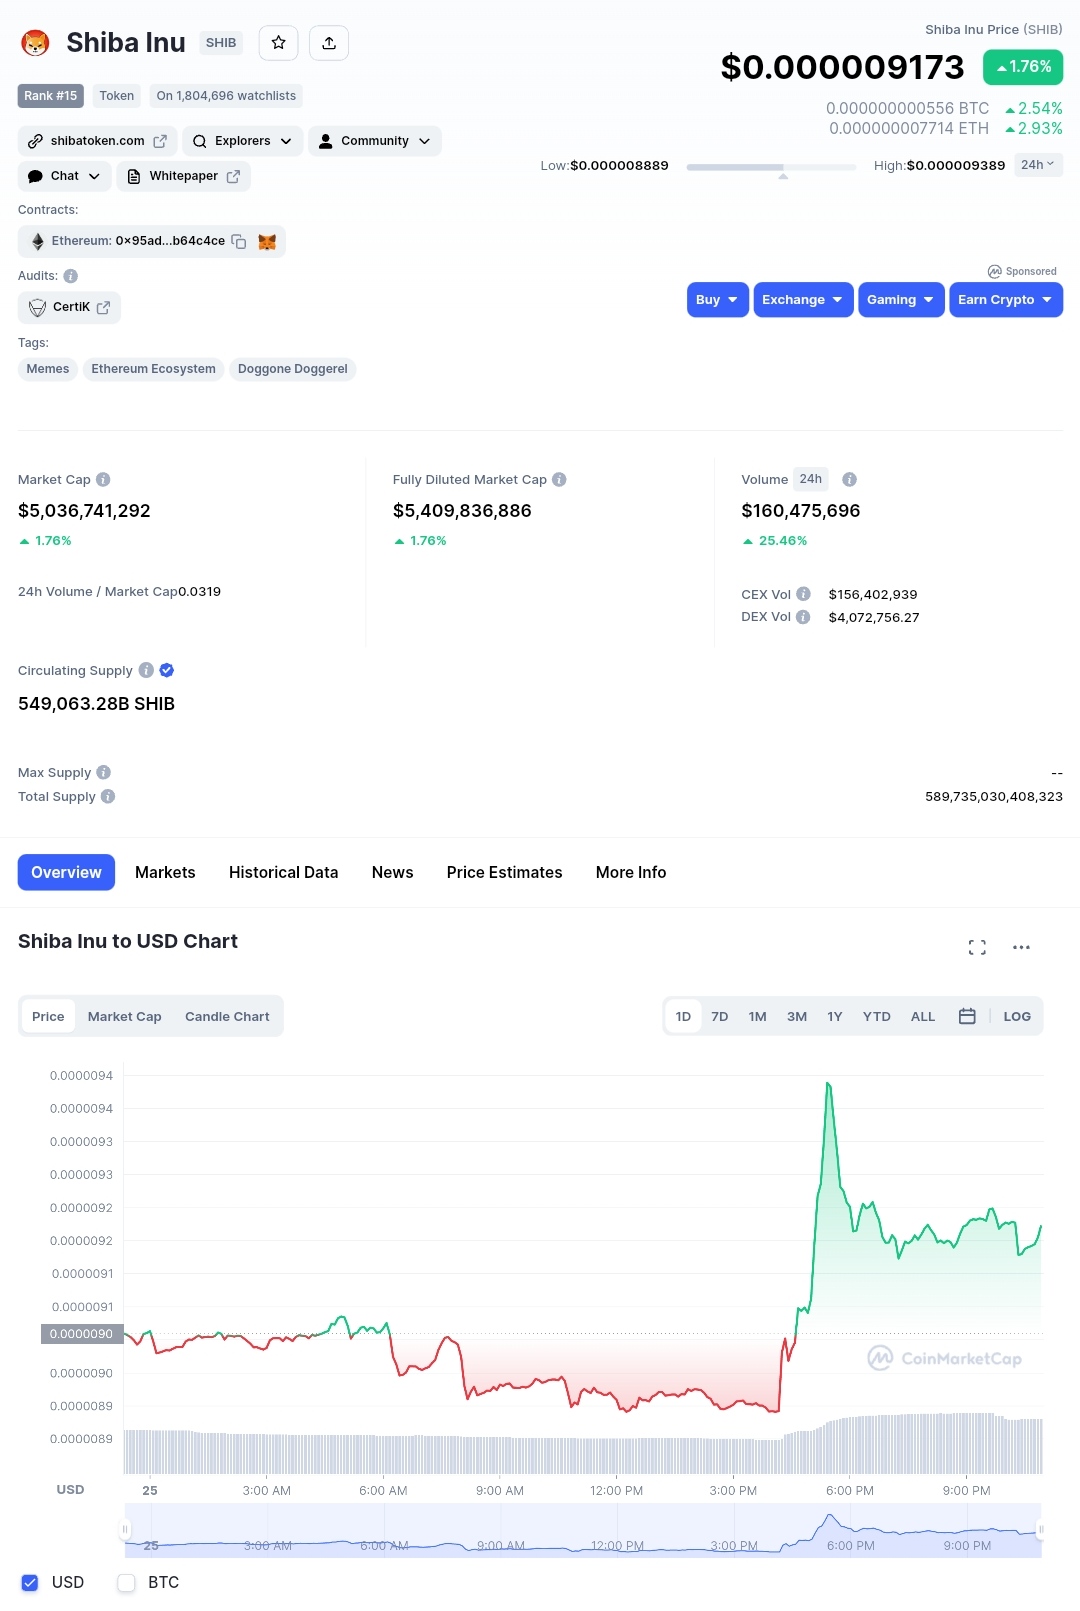Expand the Community dropdown

(375, 141)
